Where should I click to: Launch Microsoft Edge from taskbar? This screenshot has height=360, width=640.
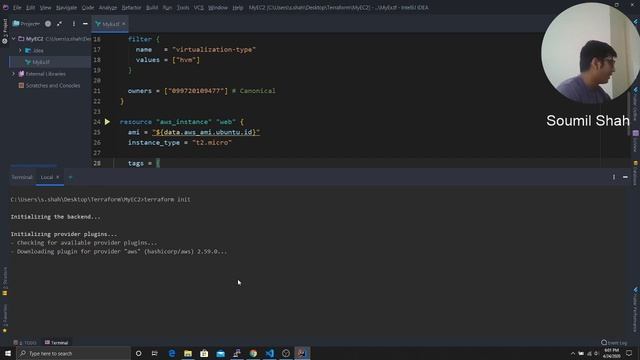(x=171, y=353)
